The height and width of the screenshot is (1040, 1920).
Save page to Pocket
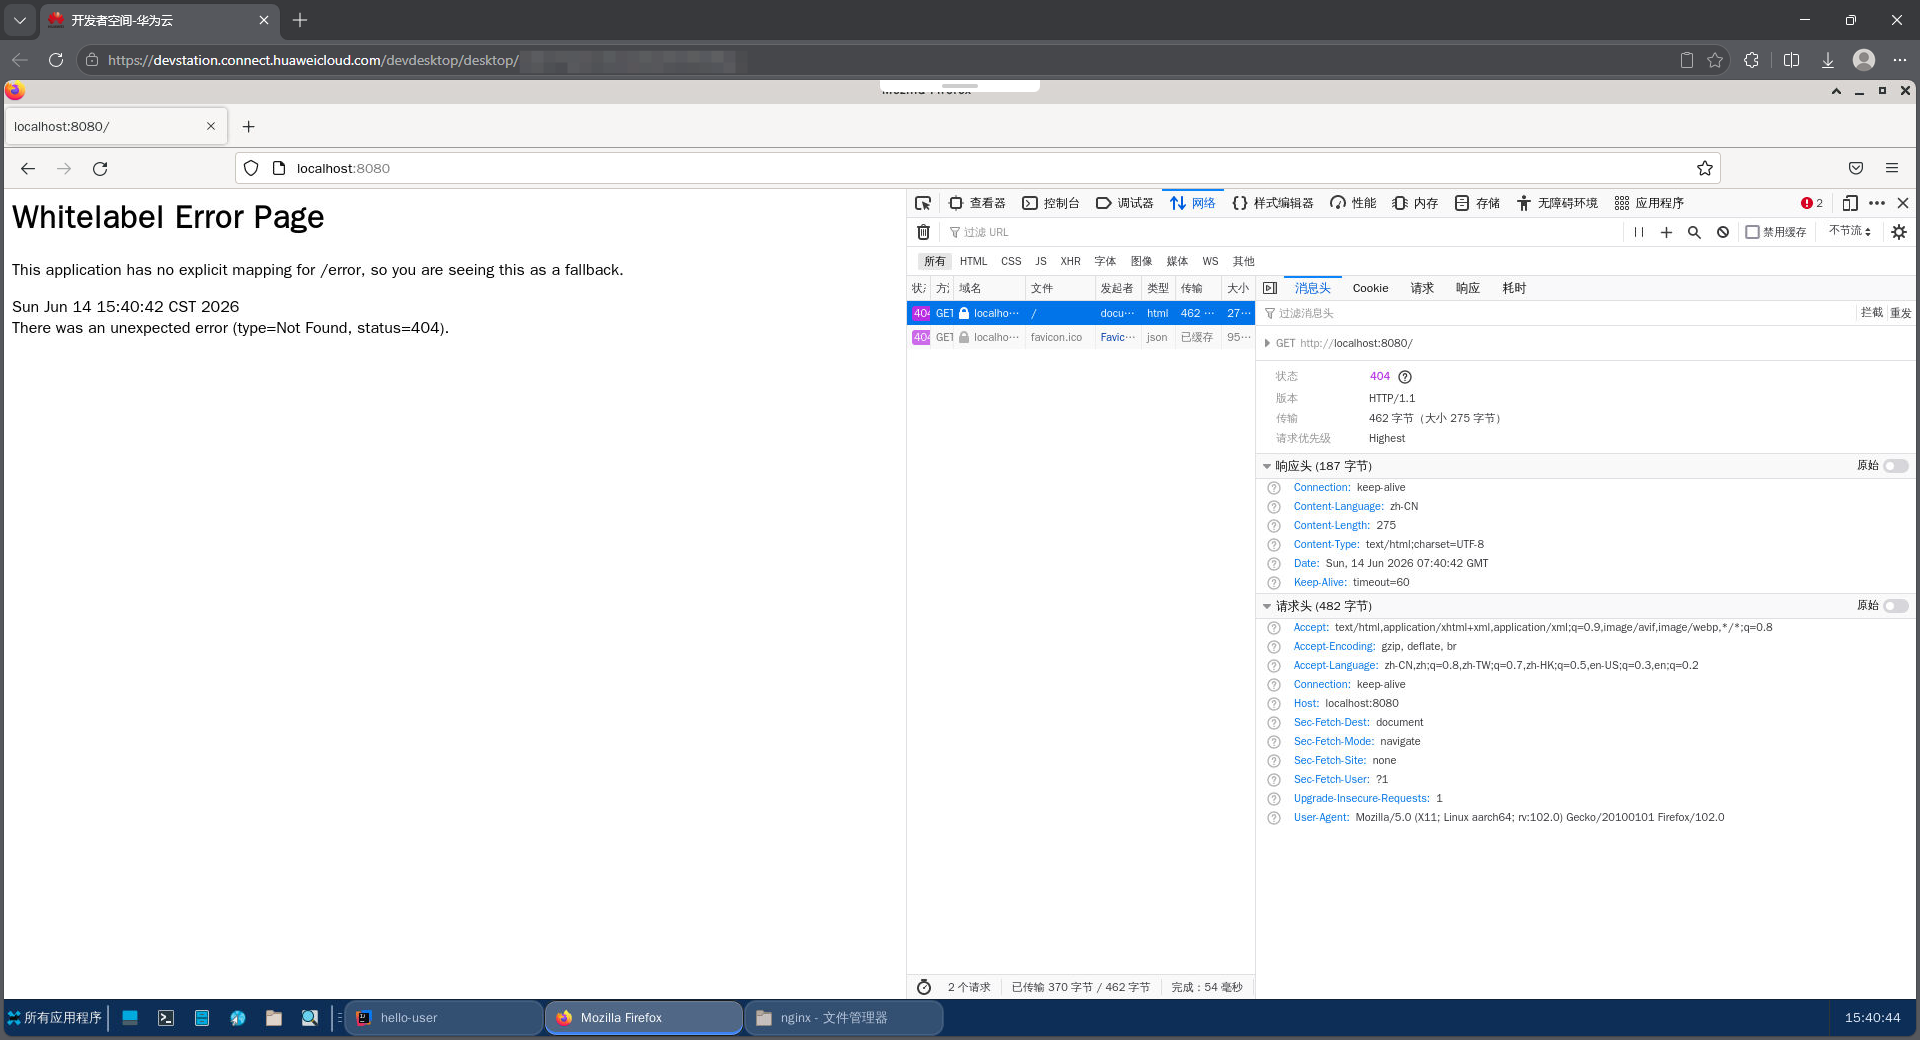pyautogui.click(x=1856, y=168)
